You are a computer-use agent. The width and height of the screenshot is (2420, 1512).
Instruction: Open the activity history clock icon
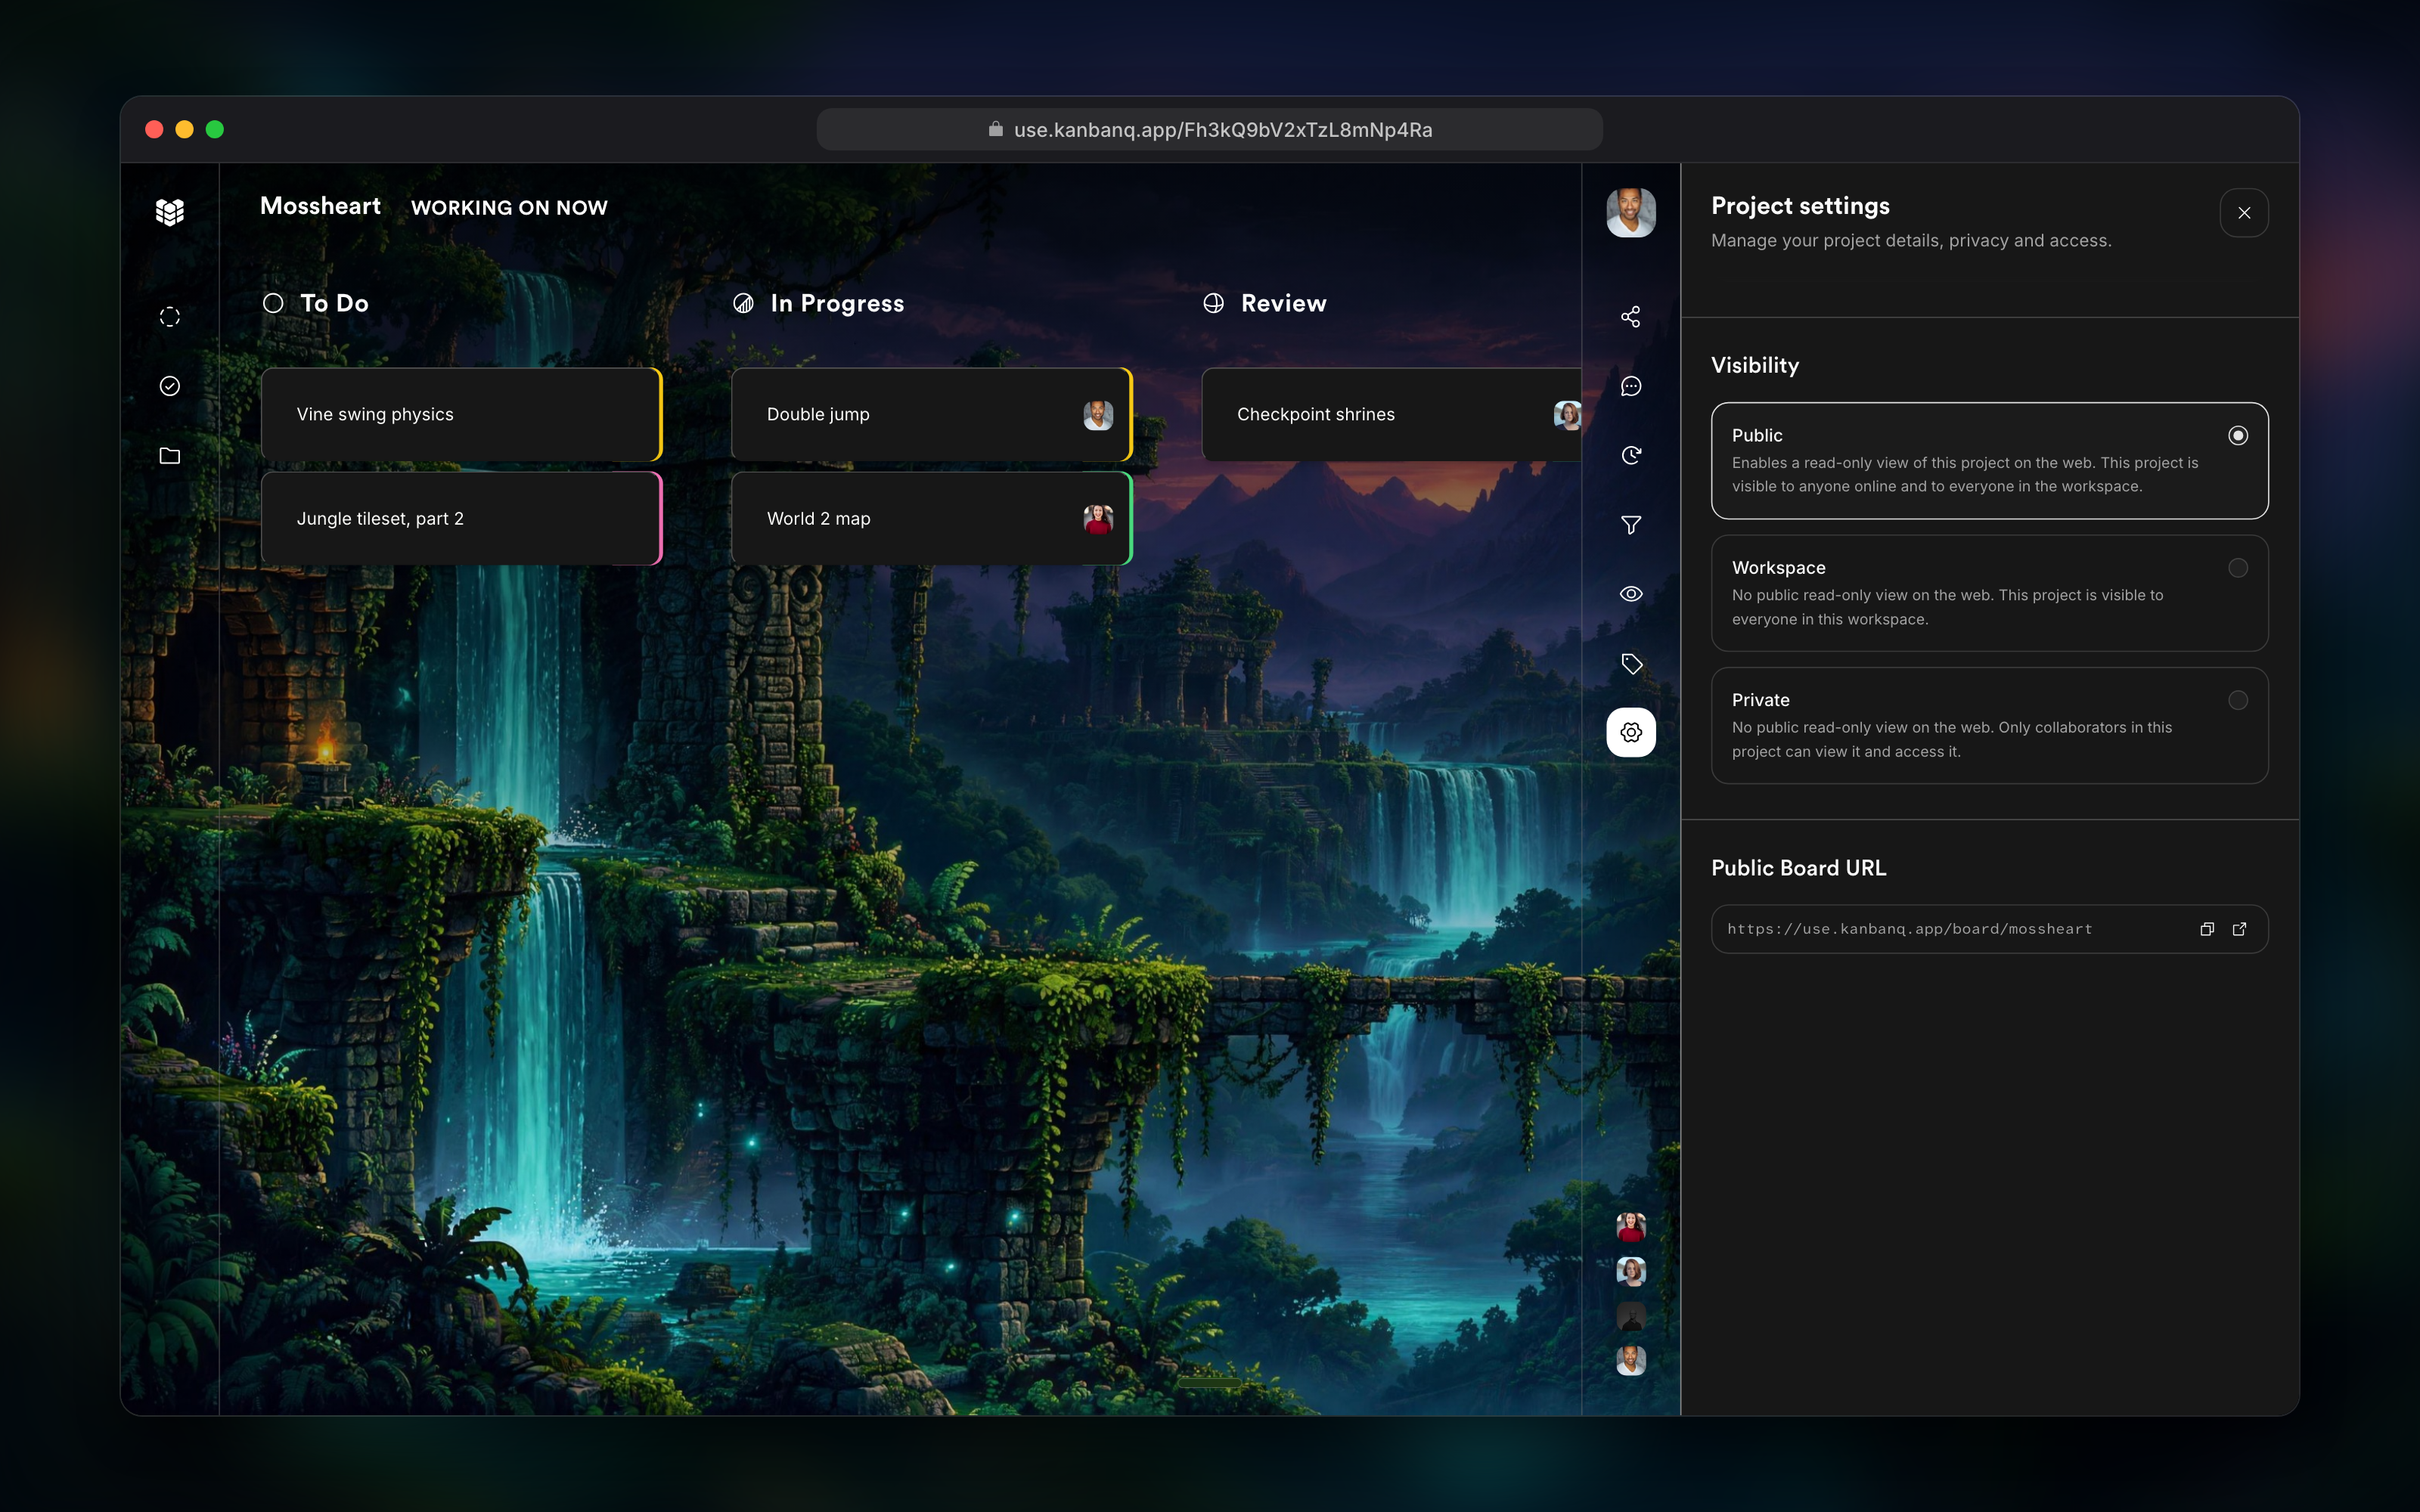1630,456
